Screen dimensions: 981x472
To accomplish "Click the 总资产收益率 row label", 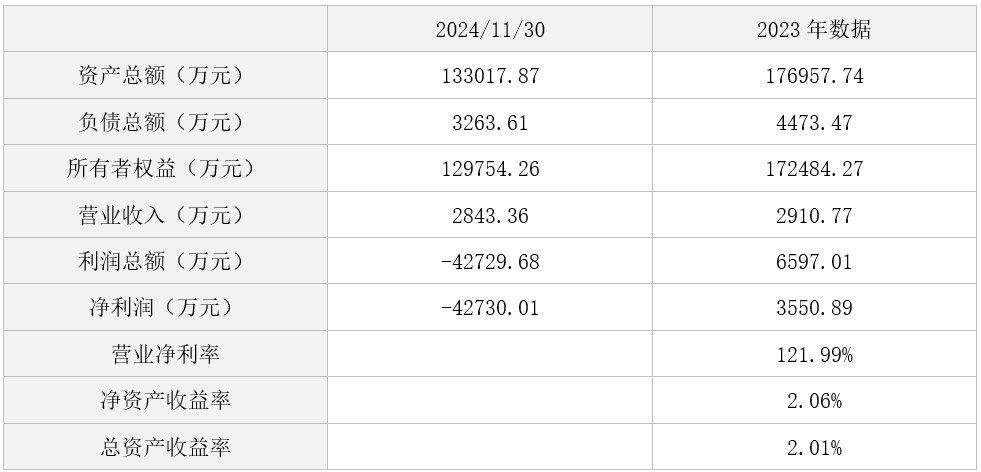I will (x=166, y=446).
